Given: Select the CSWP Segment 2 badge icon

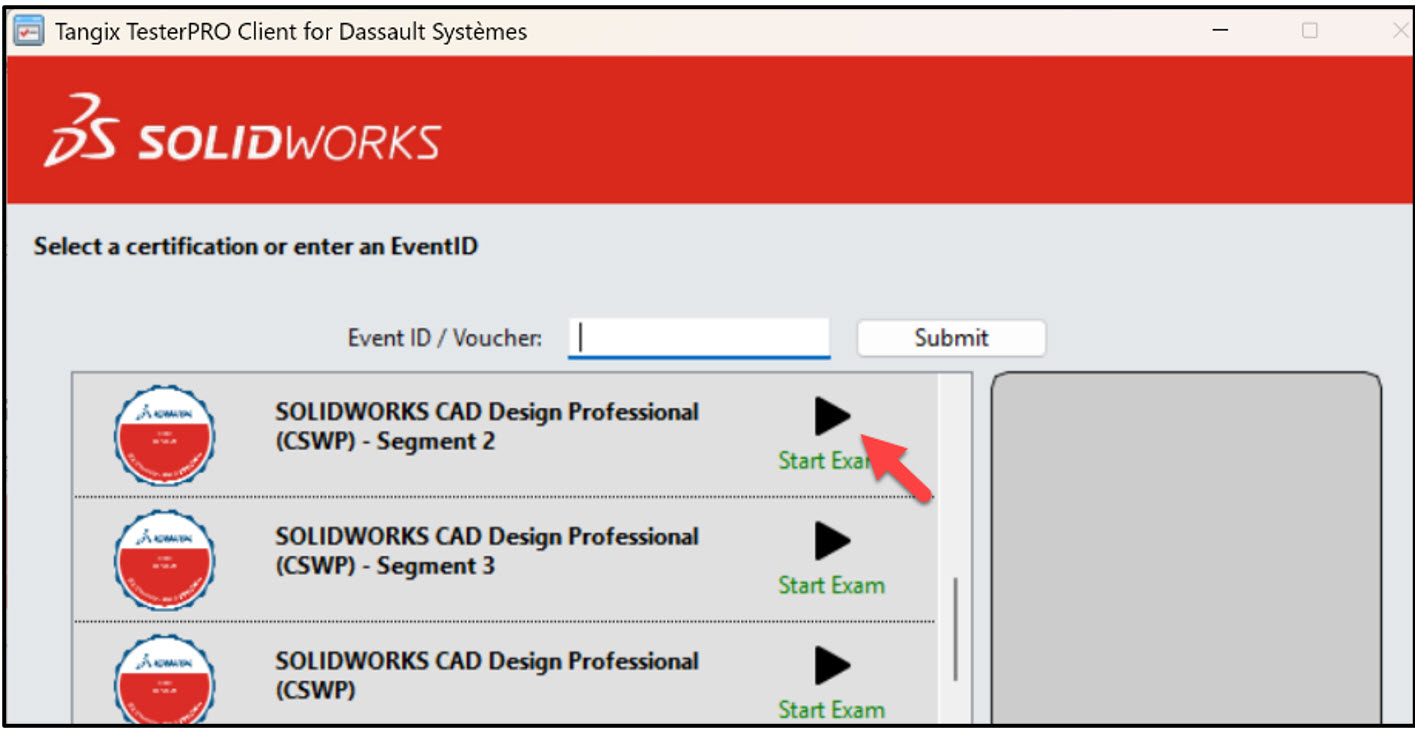Looking at the screenshot, I should pos(164,435).
